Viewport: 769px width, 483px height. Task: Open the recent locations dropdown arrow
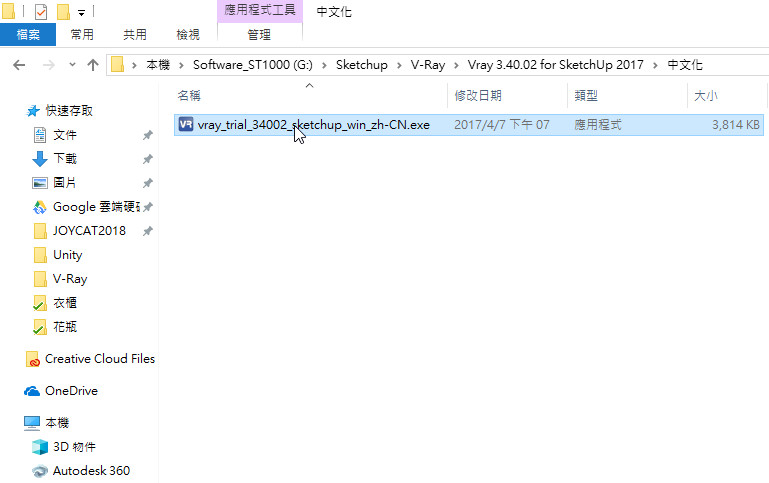[x=72, y=65]
